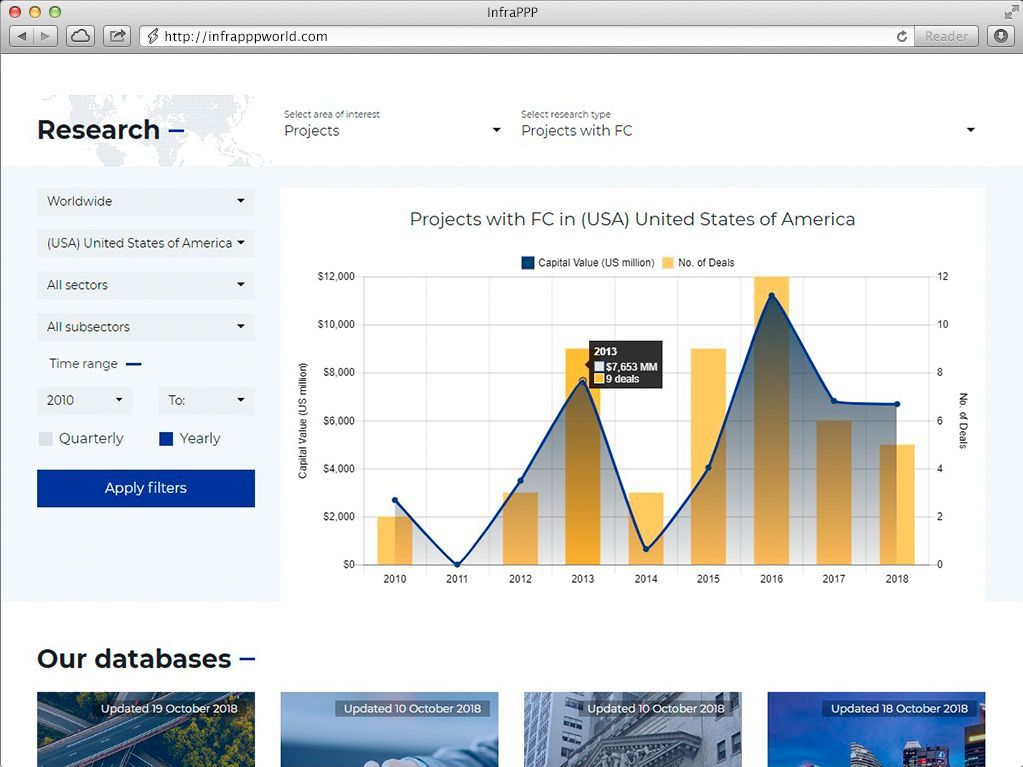Enable the Quarterly checkbox
This screenshot has height=767, width=1023.
point(45,439)
